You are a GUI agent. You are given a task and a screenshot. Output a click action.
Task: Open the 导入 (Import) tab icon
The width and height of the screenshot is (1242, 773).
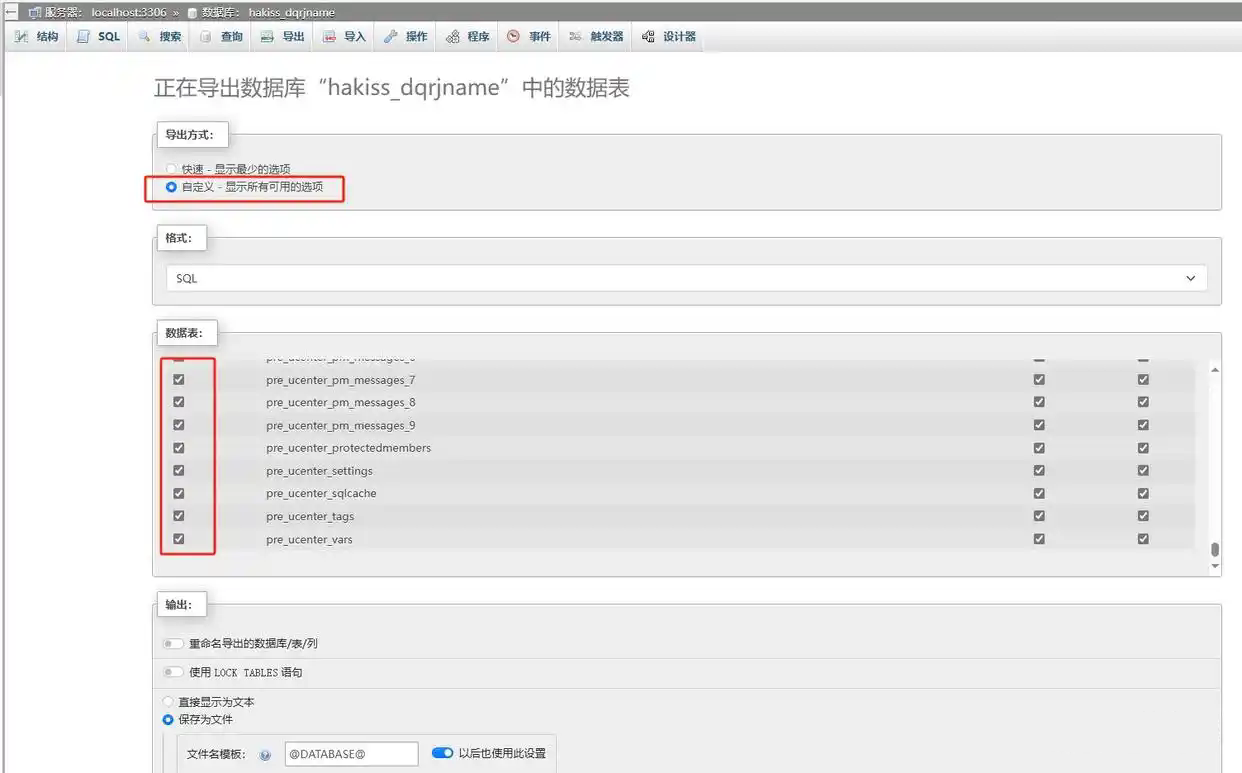tap(329, 37)
